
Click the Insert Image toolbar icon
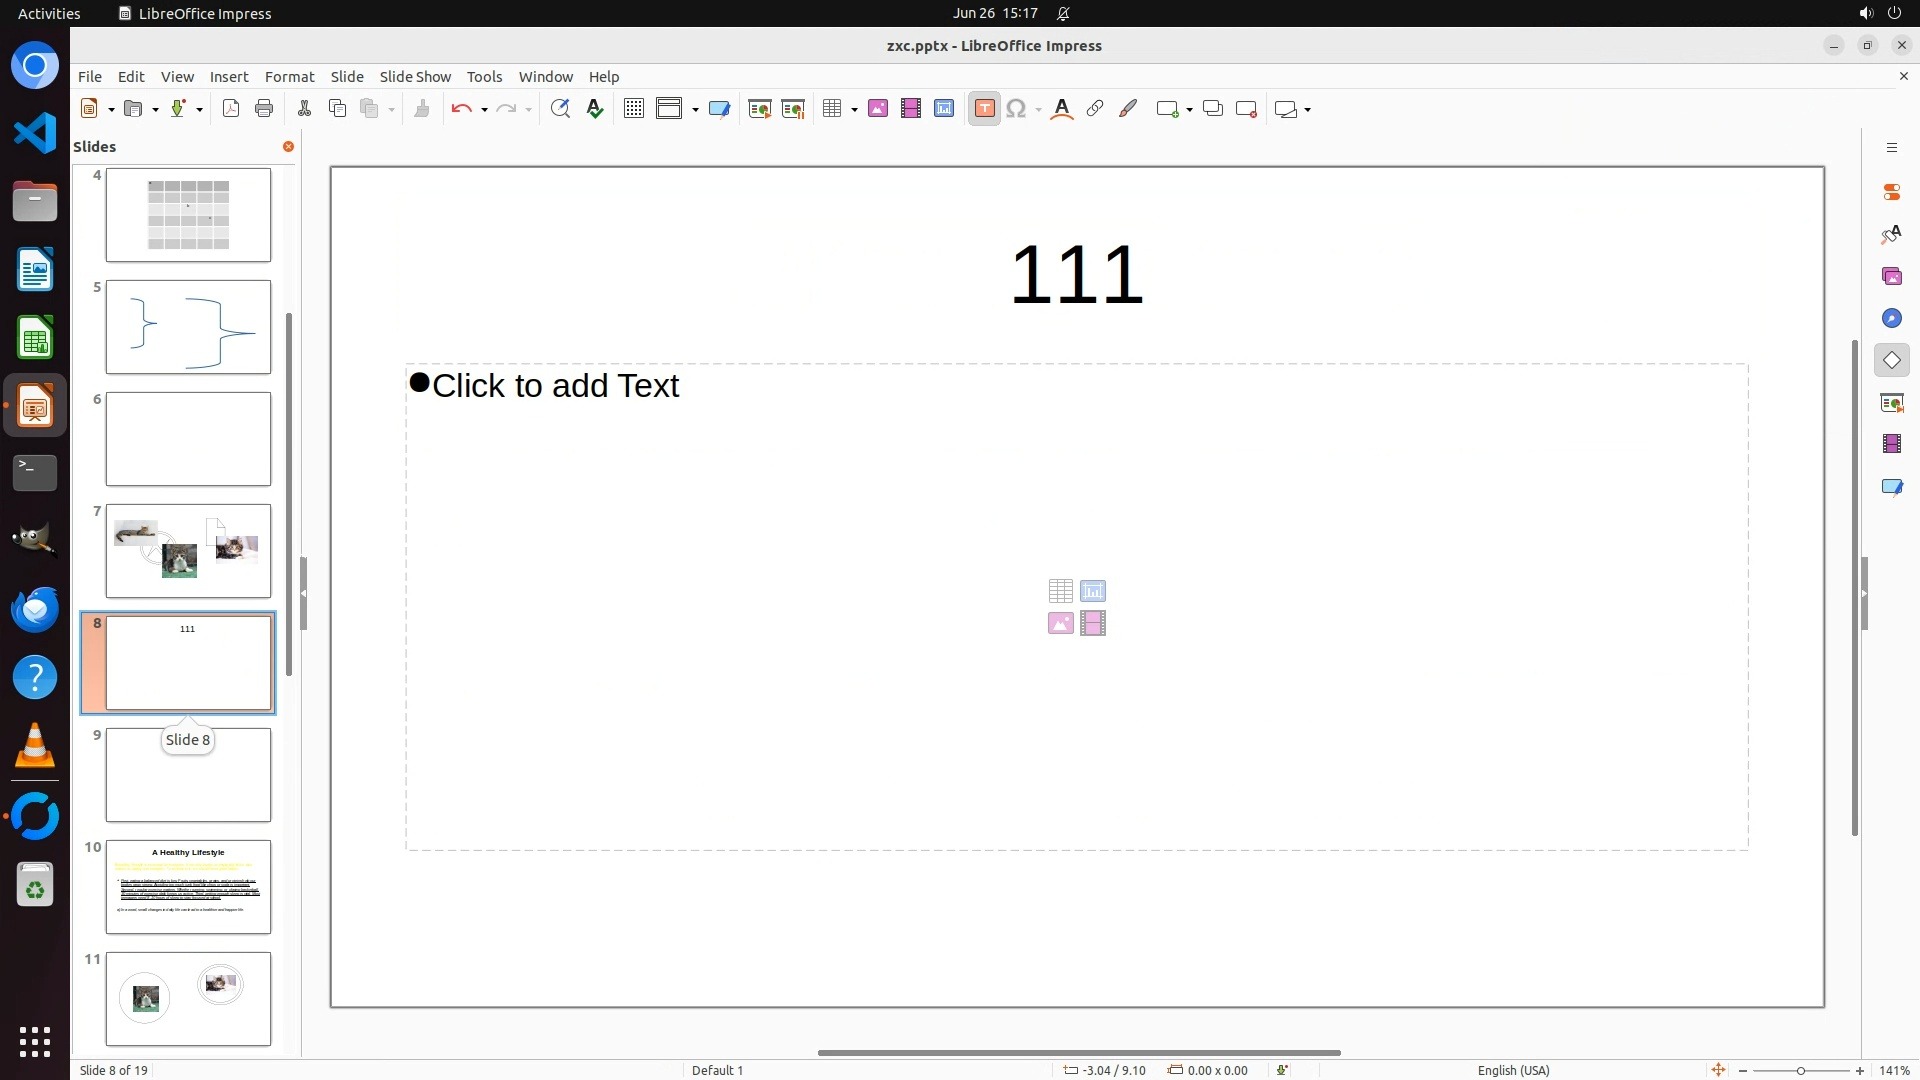878,109
